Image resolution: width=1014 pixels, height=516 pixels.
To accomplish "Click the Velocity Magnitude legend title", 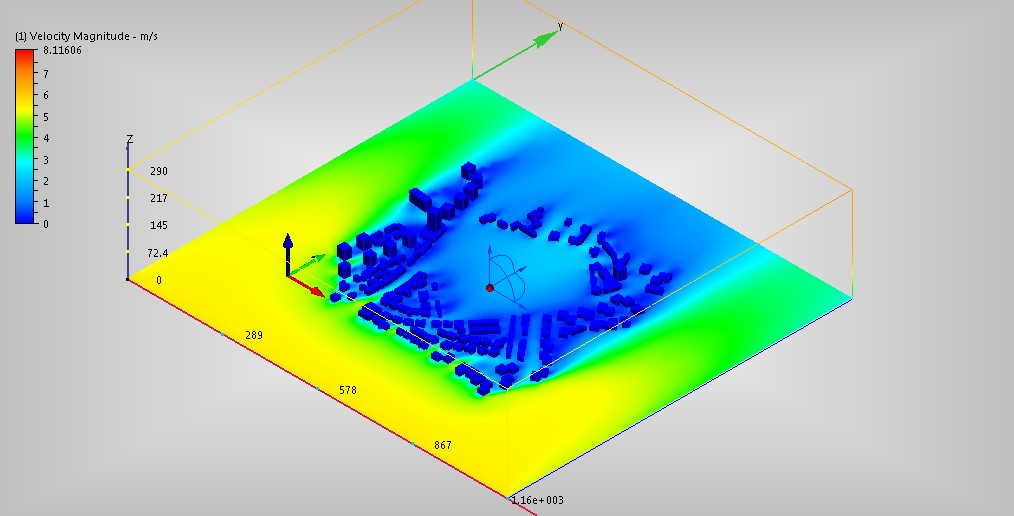I will [86, 36].
